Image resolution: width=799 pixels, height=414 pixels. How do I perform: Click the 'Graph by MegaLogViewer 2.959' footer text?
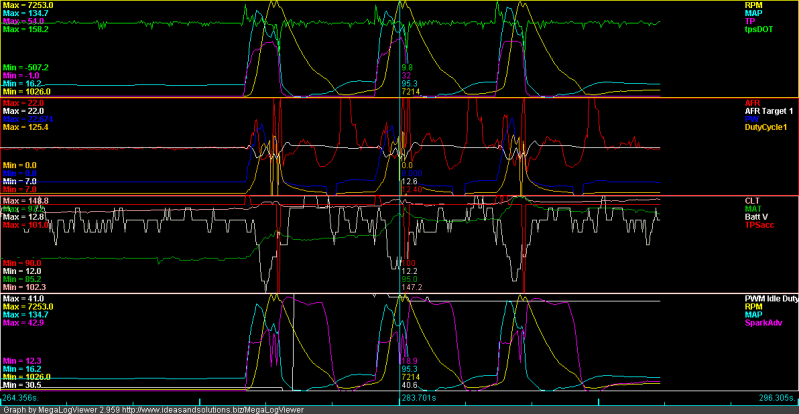click(x=61, y=409)
